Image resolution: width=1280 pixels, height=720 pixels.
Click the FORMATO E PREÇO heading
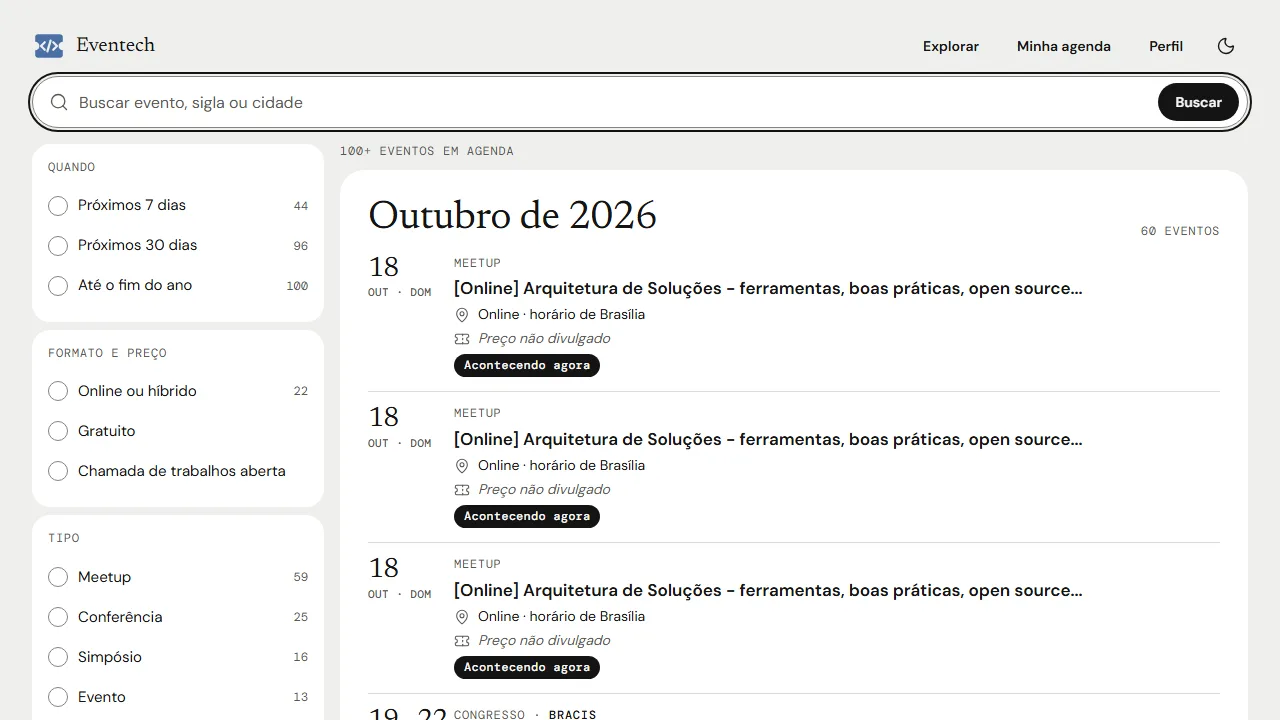[x=108, y=353]
